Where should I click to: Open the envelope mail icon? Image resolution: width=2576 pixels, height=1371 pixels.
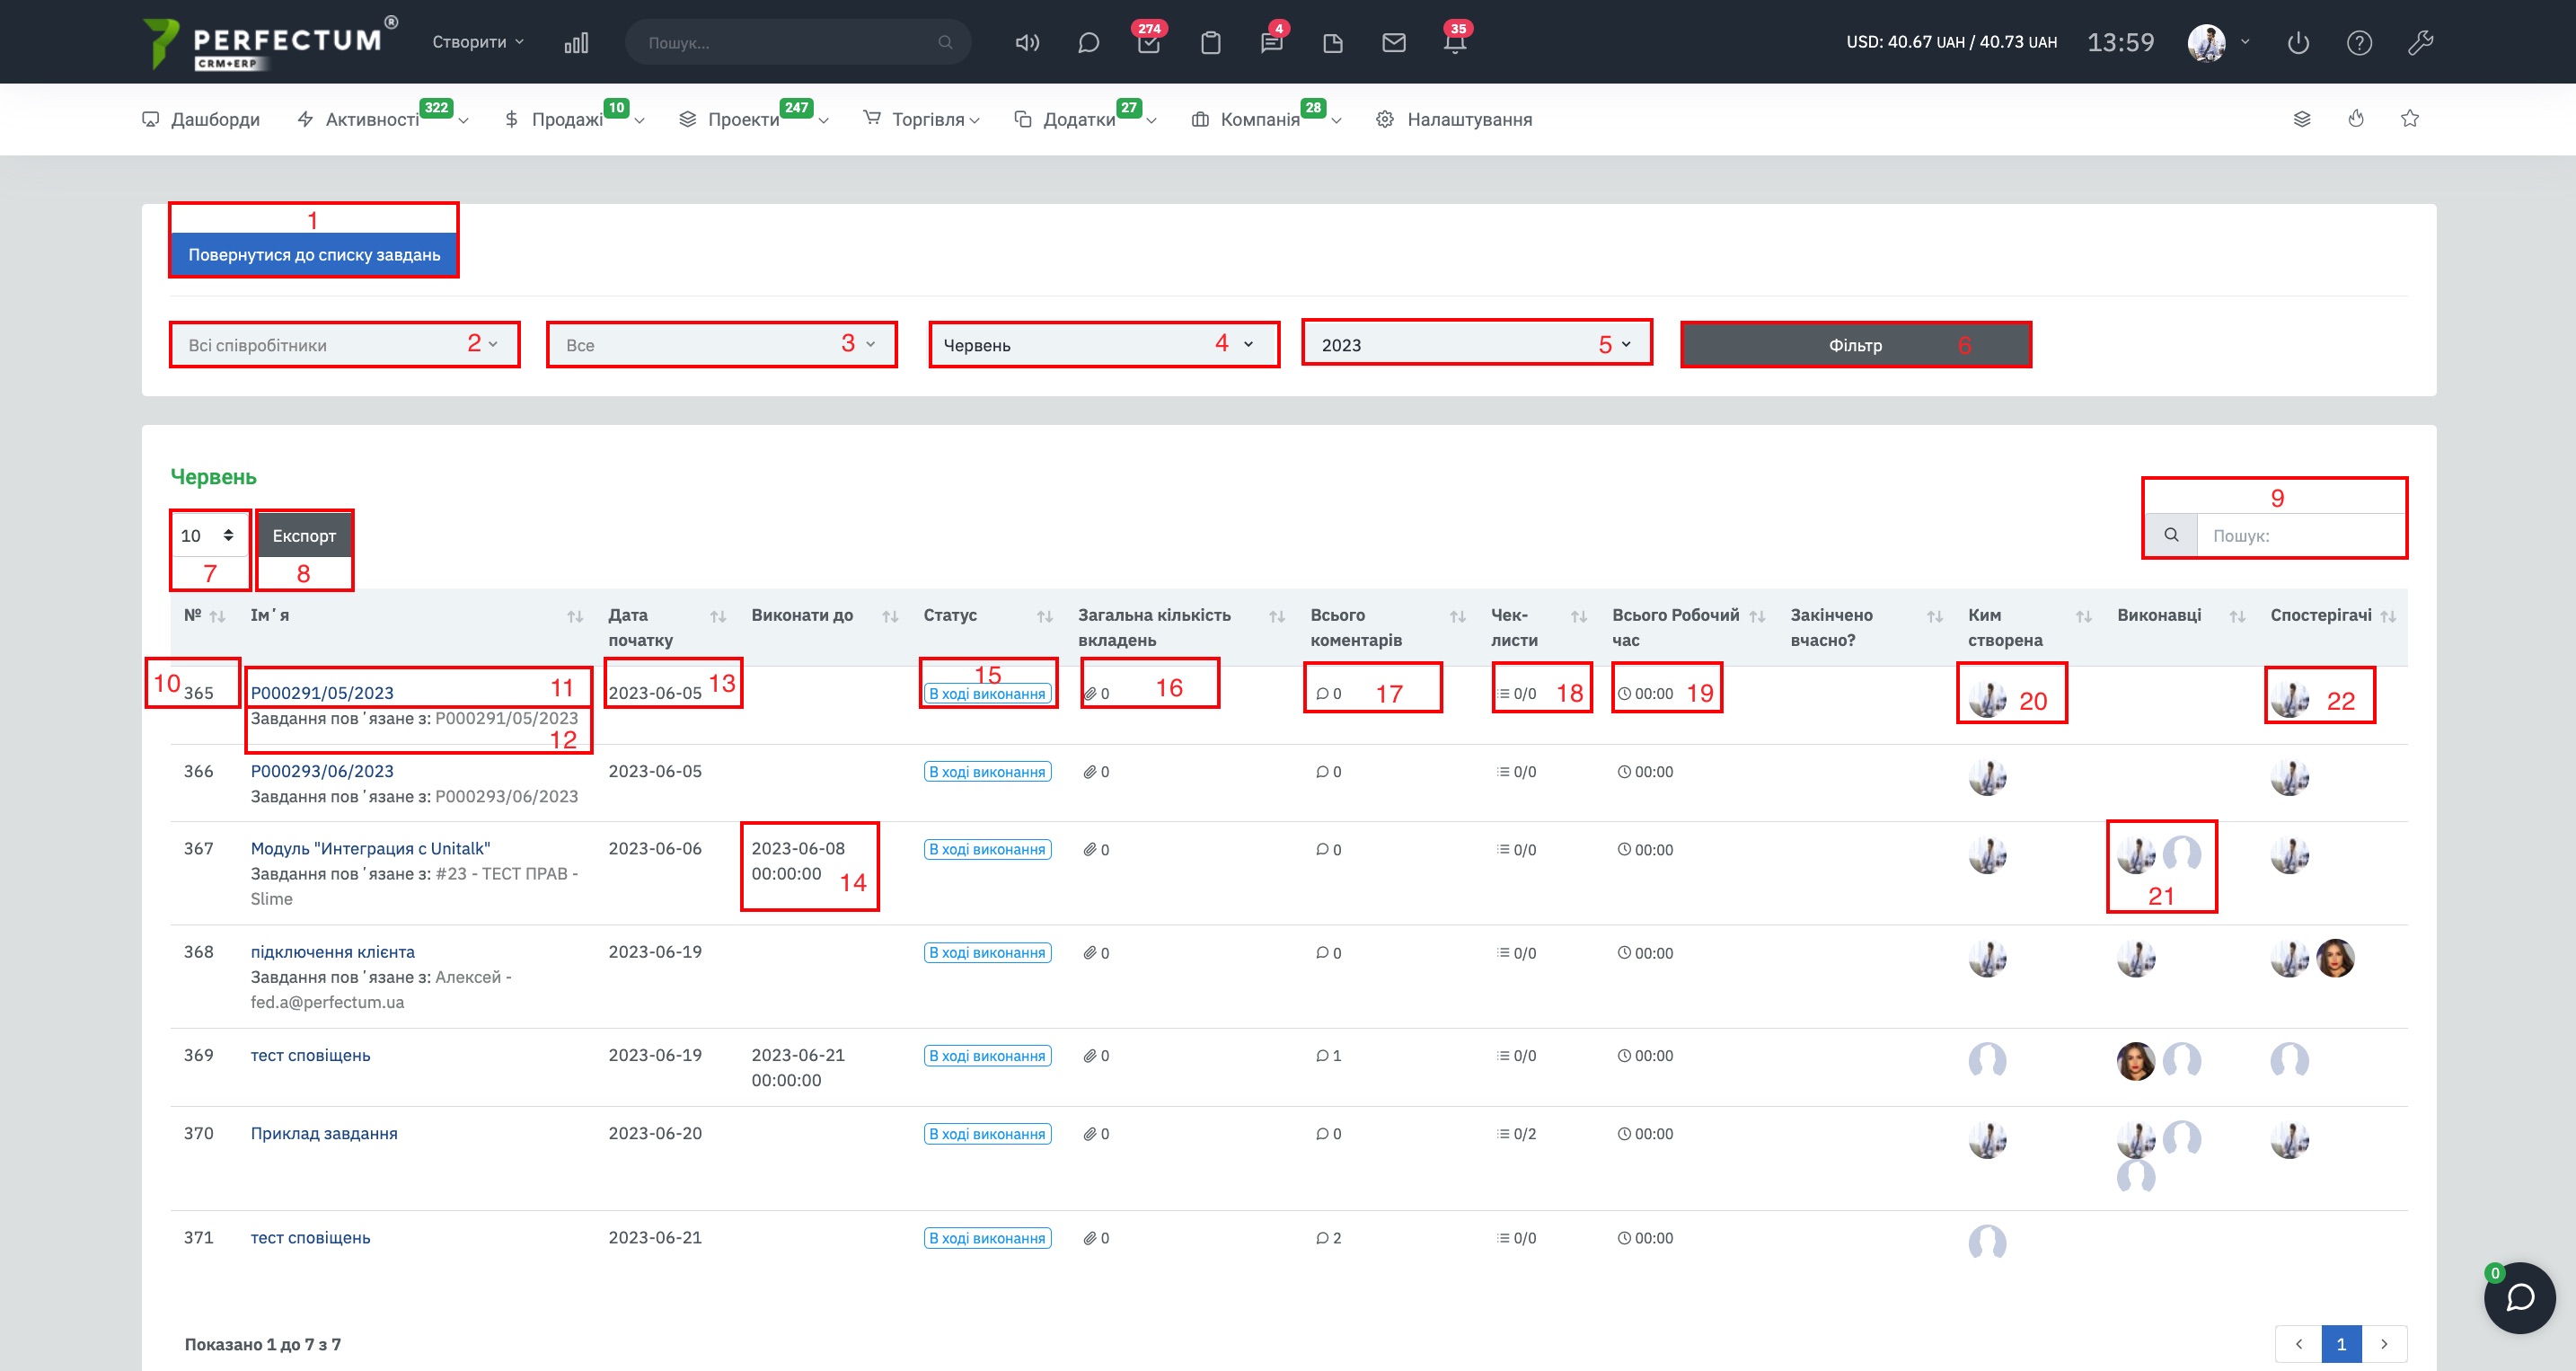[x=1394, y=43]
